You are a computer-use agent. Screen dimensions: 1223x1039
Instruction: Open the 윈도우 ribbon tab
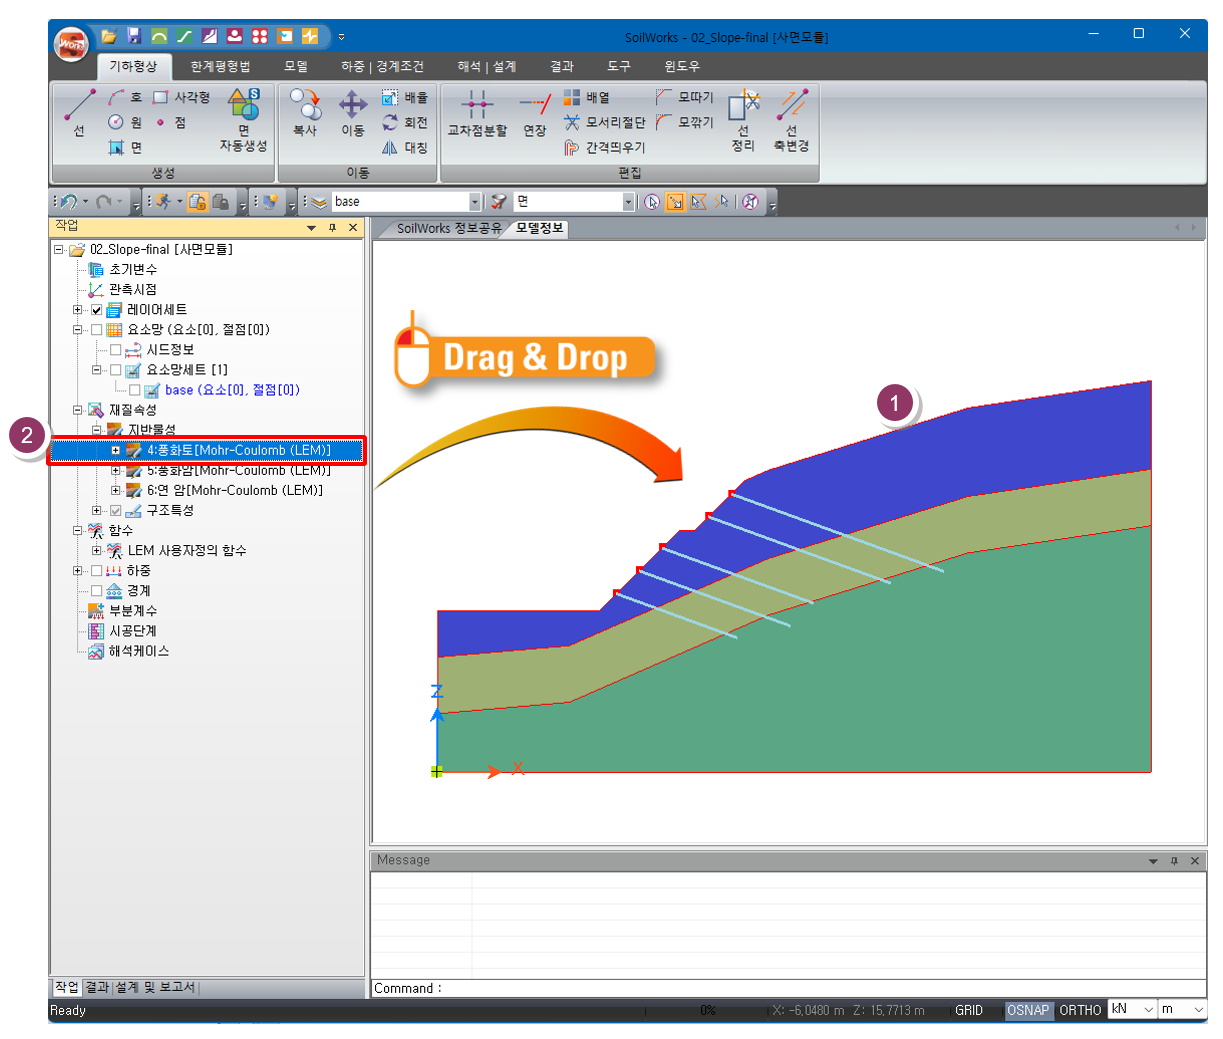[x=682, y=66]
